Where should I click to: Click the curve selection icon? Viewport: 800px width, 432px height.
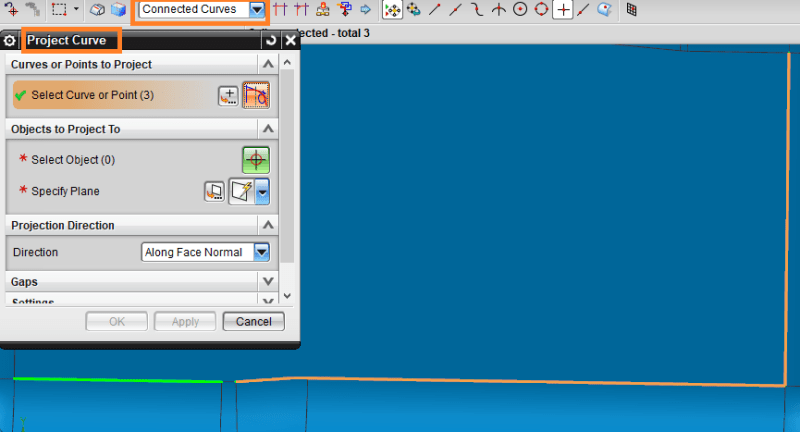[x=256, y=95]
